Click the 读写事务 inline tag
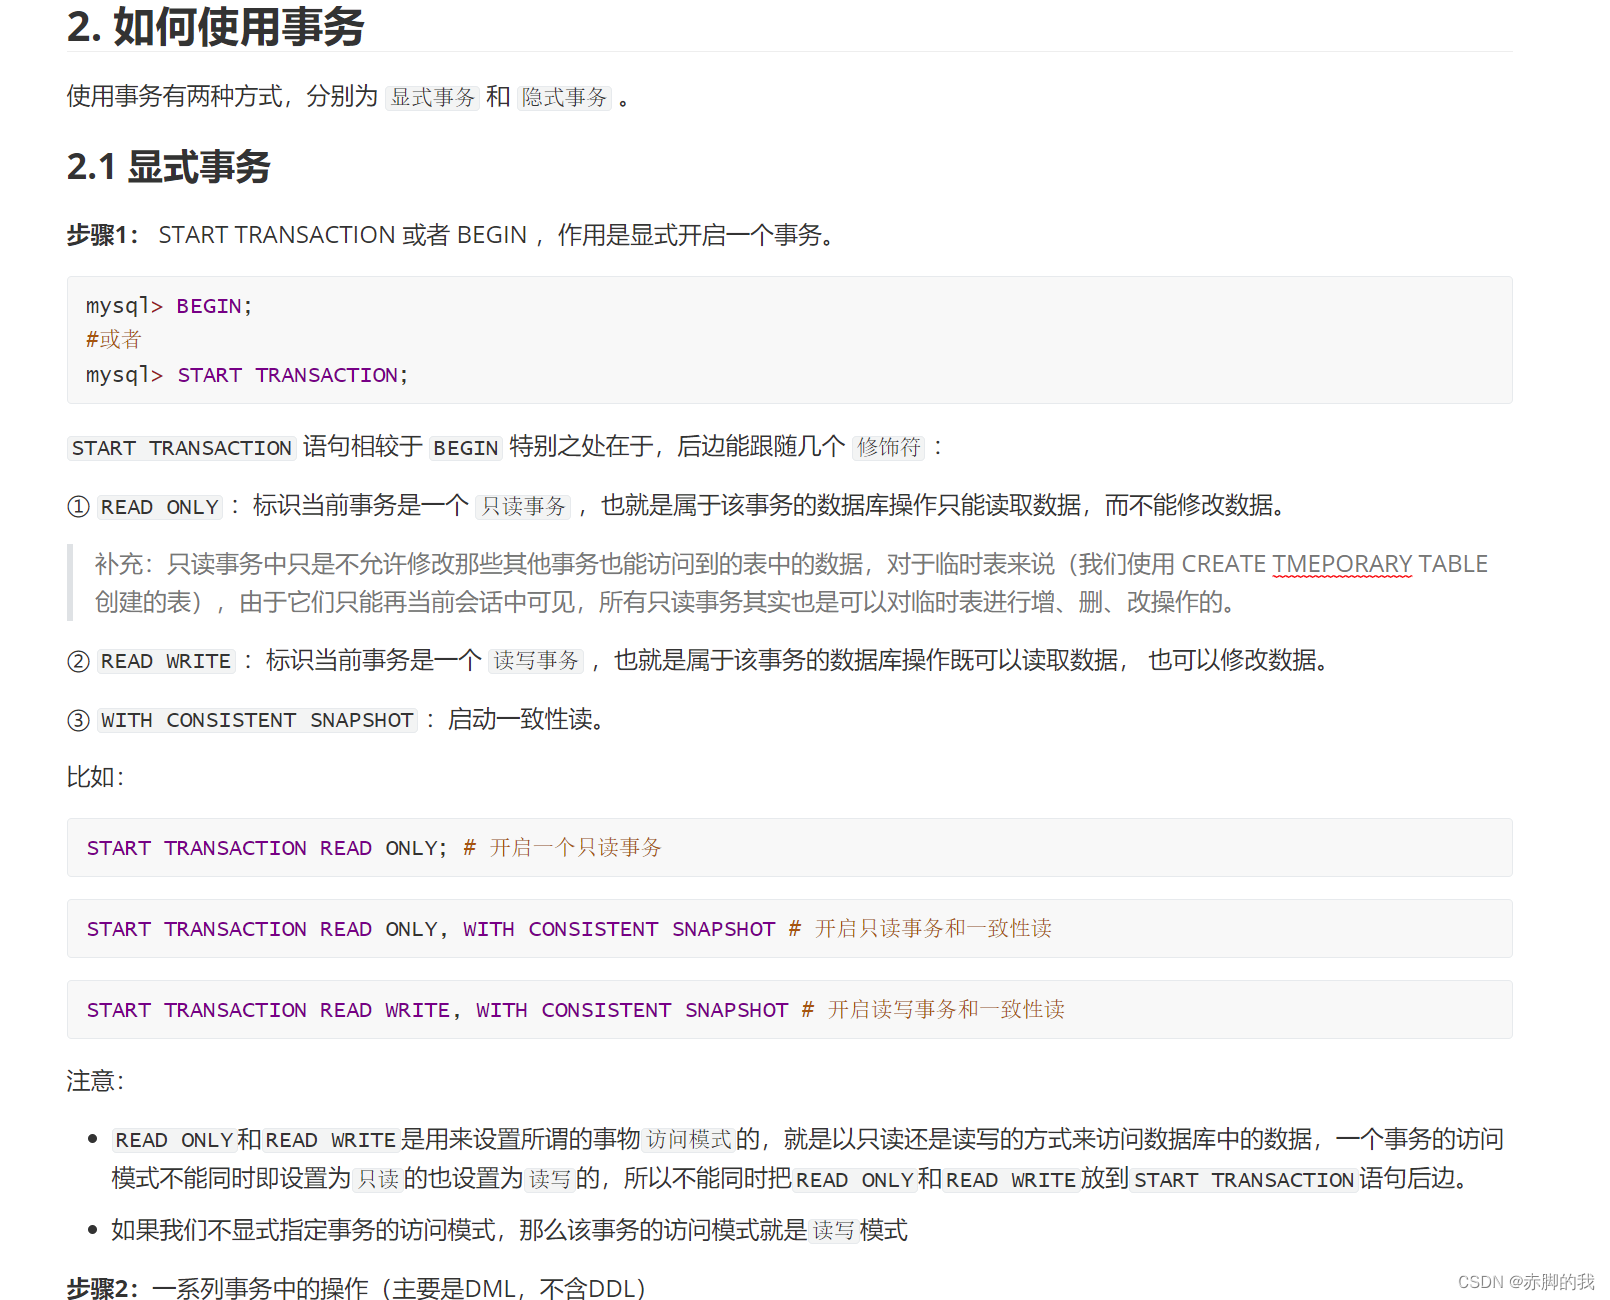This screenshot has height=1300, width=1610. coord(535,660)
